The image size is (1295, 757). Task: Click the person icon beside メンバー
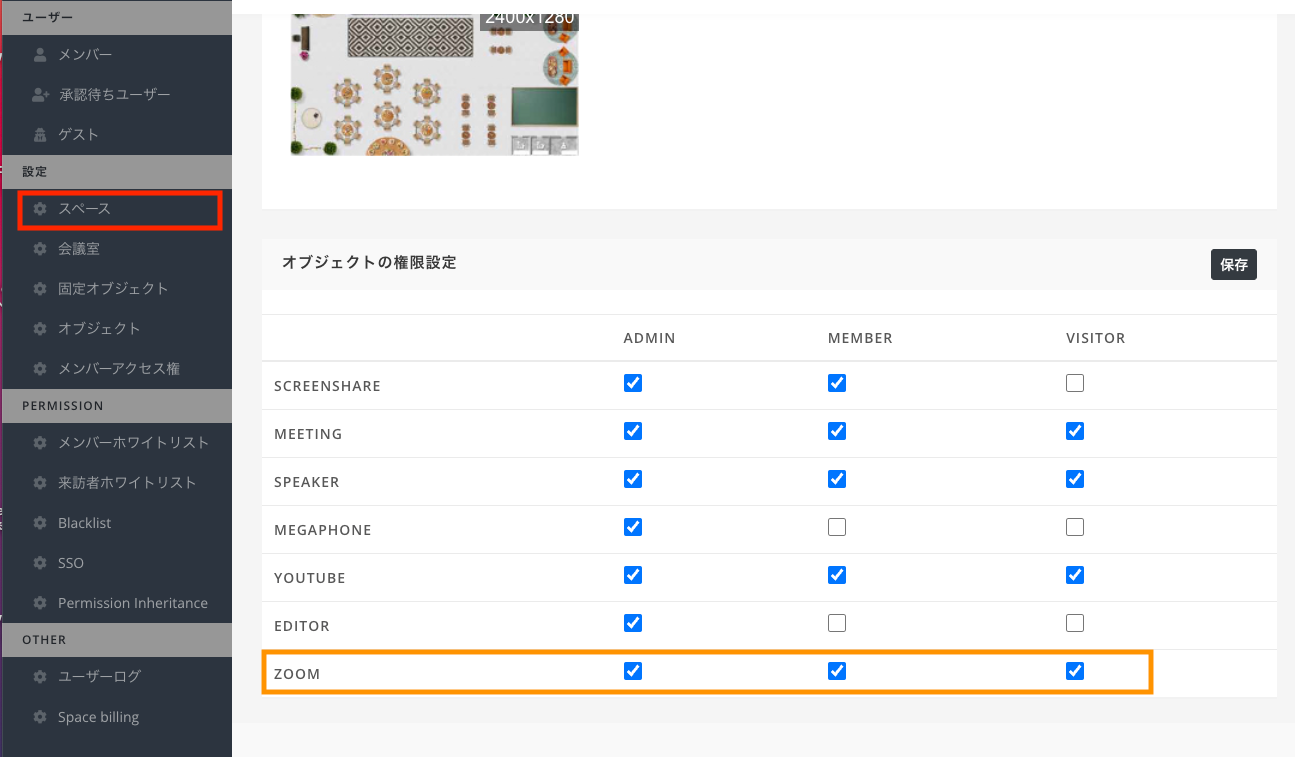[x=40, y=54]
